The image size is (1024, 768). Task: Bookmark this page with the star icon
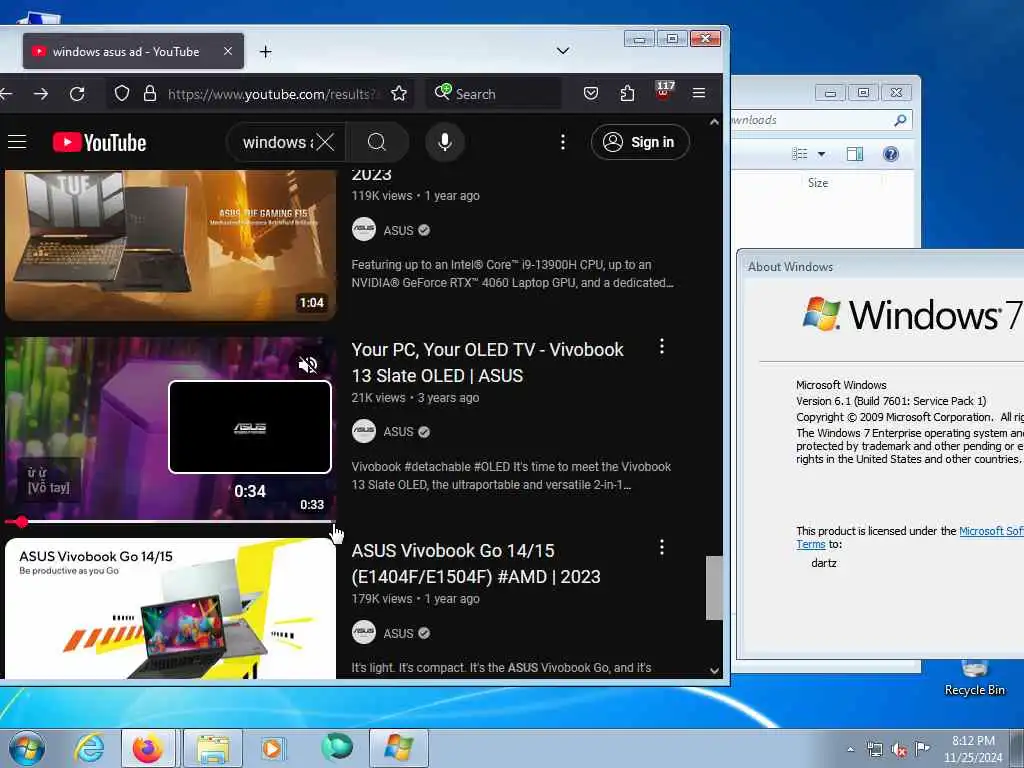click(399, 93)
